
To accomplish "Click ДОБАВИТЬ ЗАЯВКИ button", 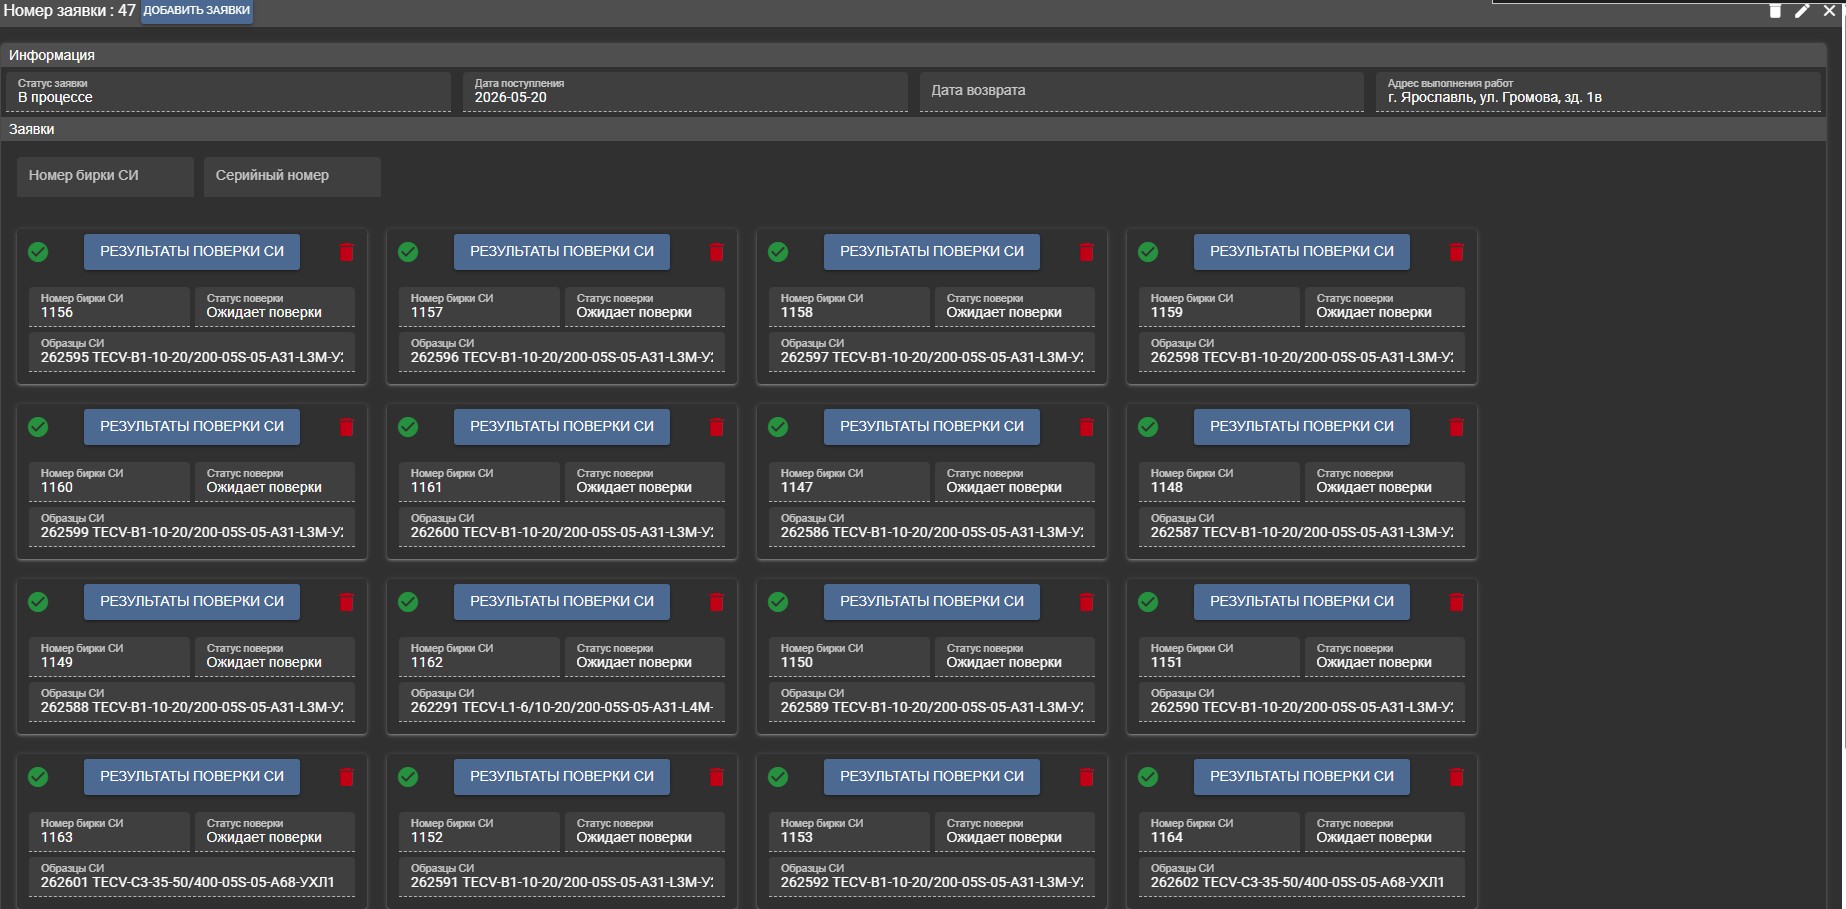I will [x=196, y=11].
